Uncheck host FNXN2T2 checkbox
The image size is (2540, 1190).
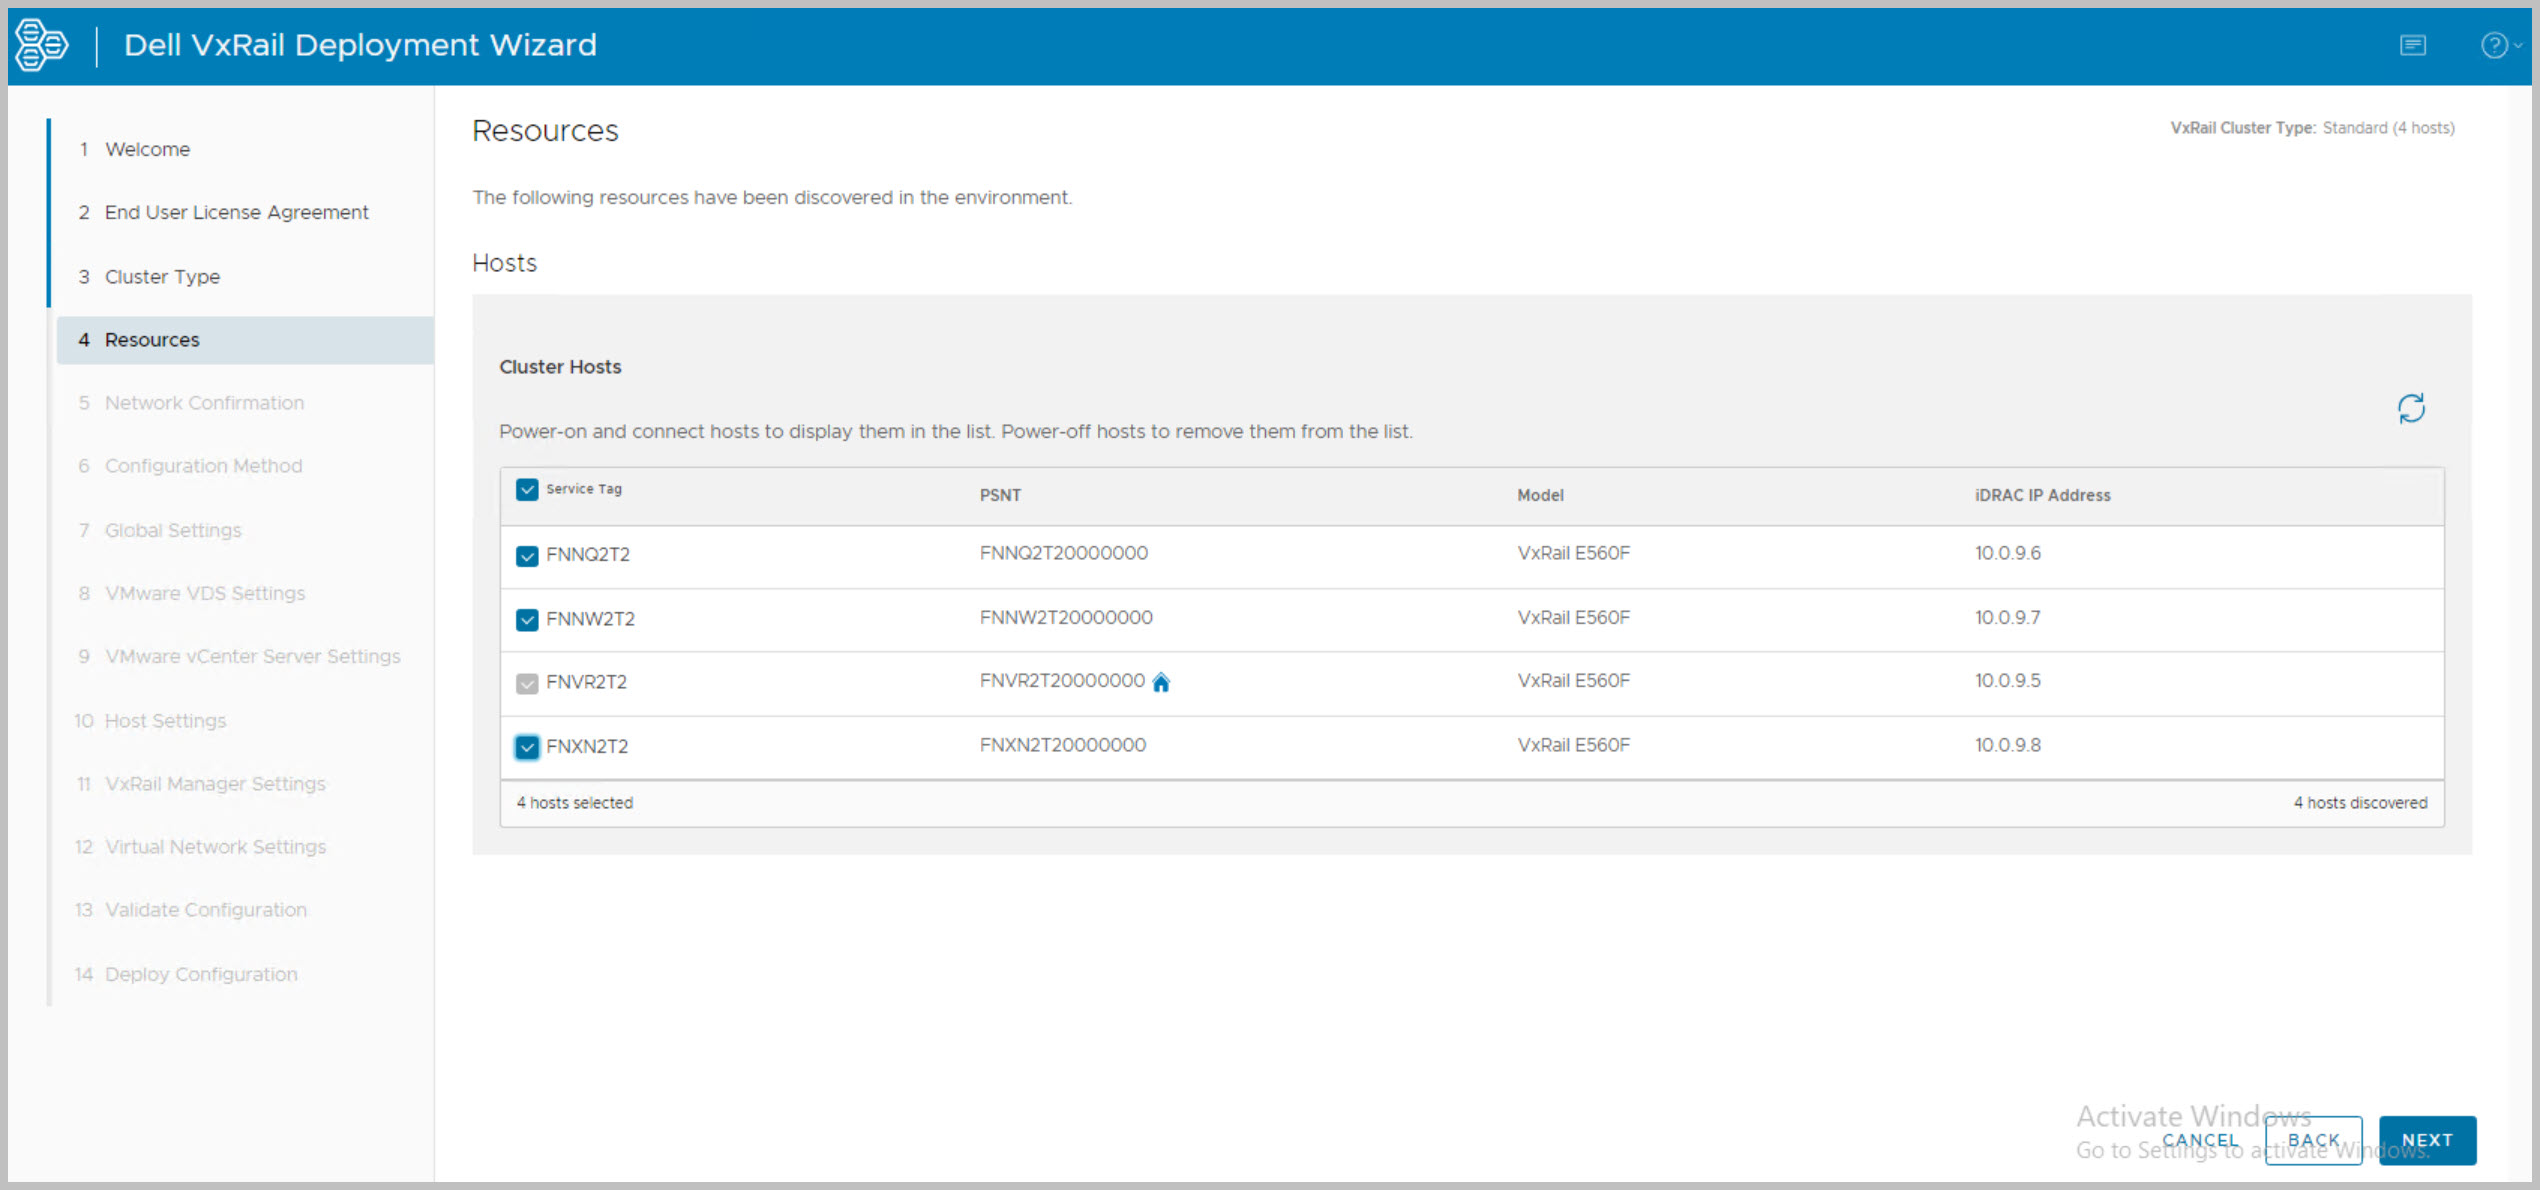click(x=527, y=747)
